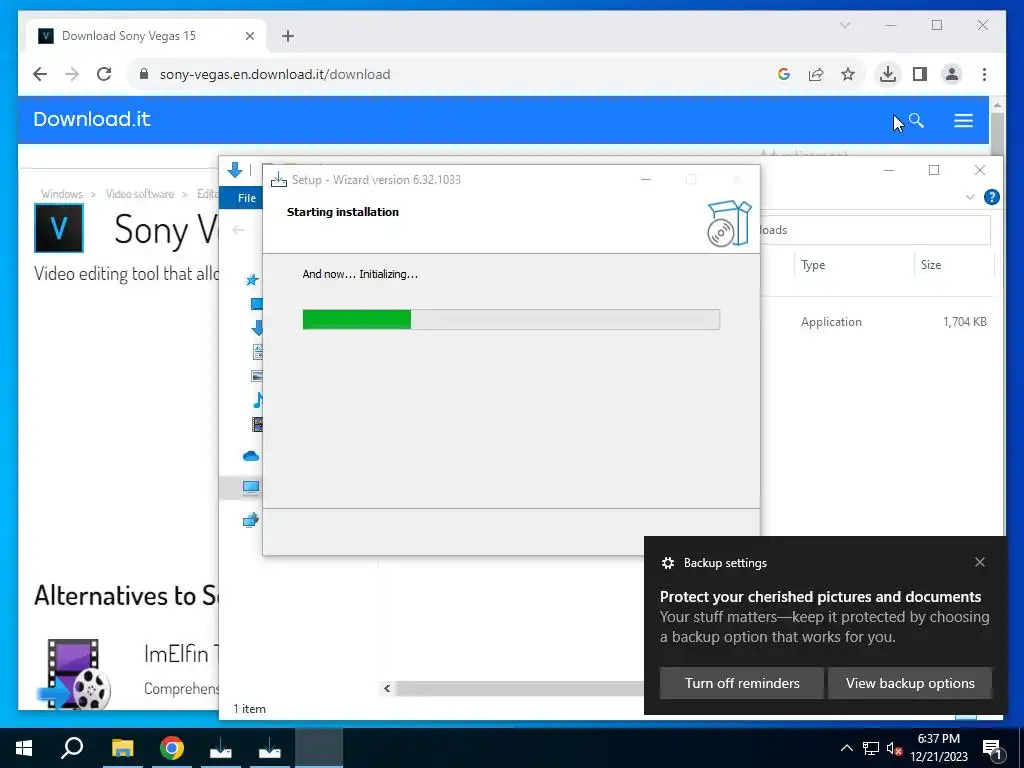Click the Explorer quick access toolbar arrow
The image size is (1024, 768).
coord(234,170)
